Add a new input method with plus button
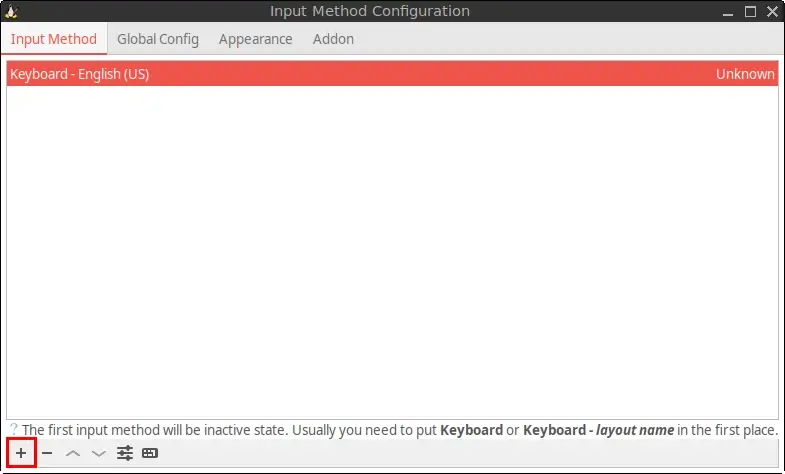 pos(21,453)
